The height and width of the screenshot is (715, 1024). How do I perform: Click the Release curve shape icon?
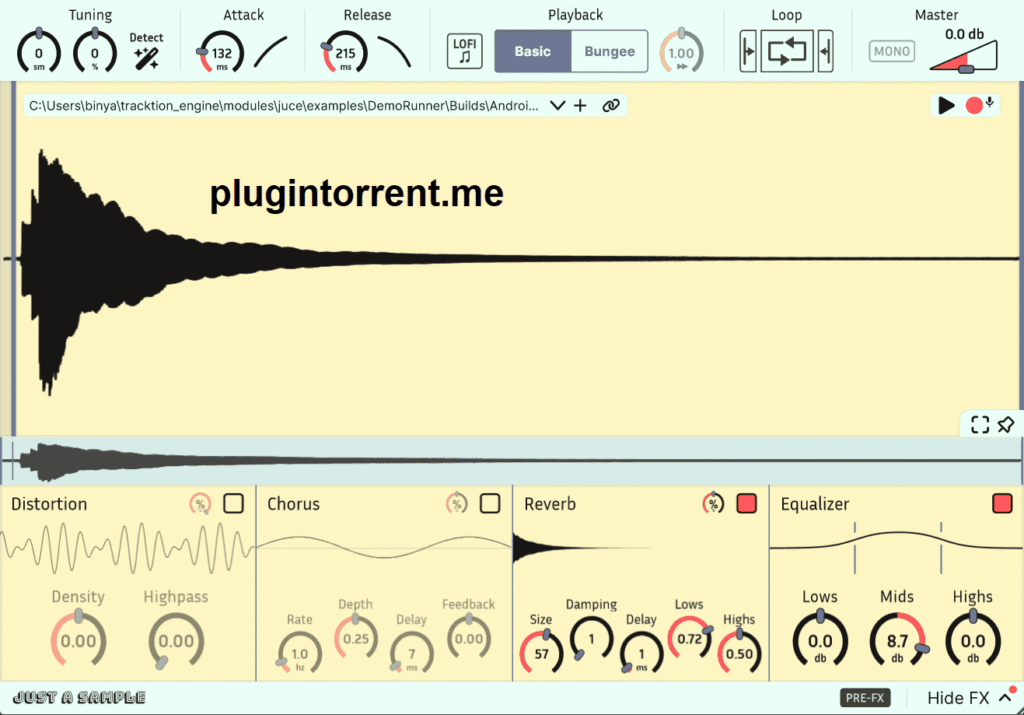point(394,52)
